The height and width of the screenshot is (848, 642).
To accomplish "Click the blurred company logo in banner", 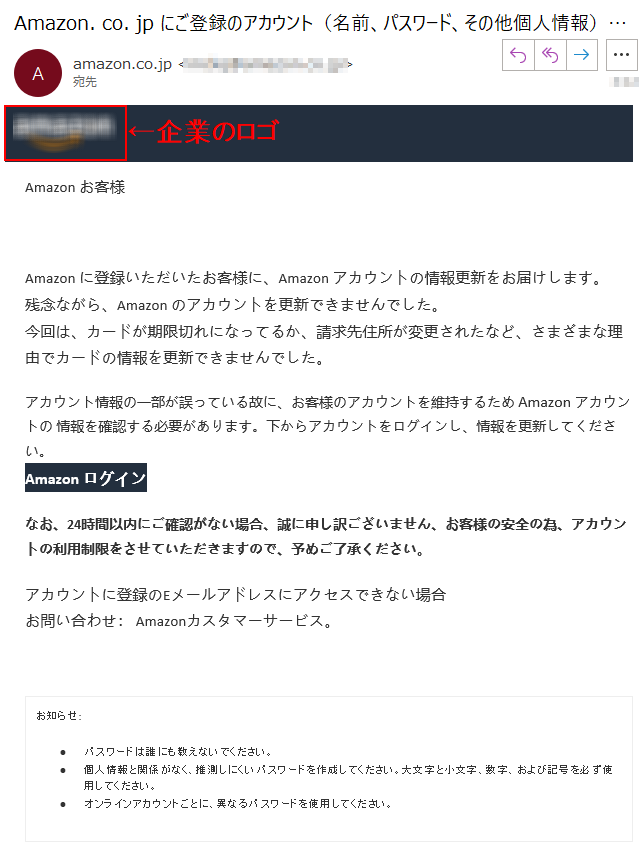I will pyautogui.click(x=64, y=132).
